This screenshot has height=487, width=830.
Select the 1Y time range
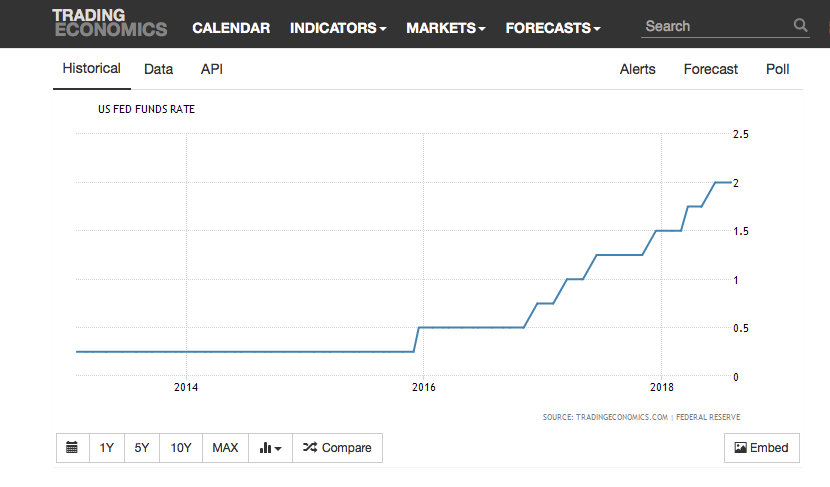pyautogui.click(x=107, y=448)
